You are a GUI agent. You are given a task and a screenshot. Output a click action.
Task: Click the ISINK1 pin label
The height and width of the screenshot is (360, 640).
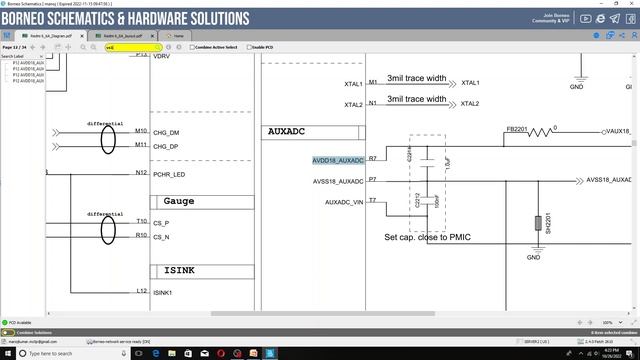pos(162,293)
